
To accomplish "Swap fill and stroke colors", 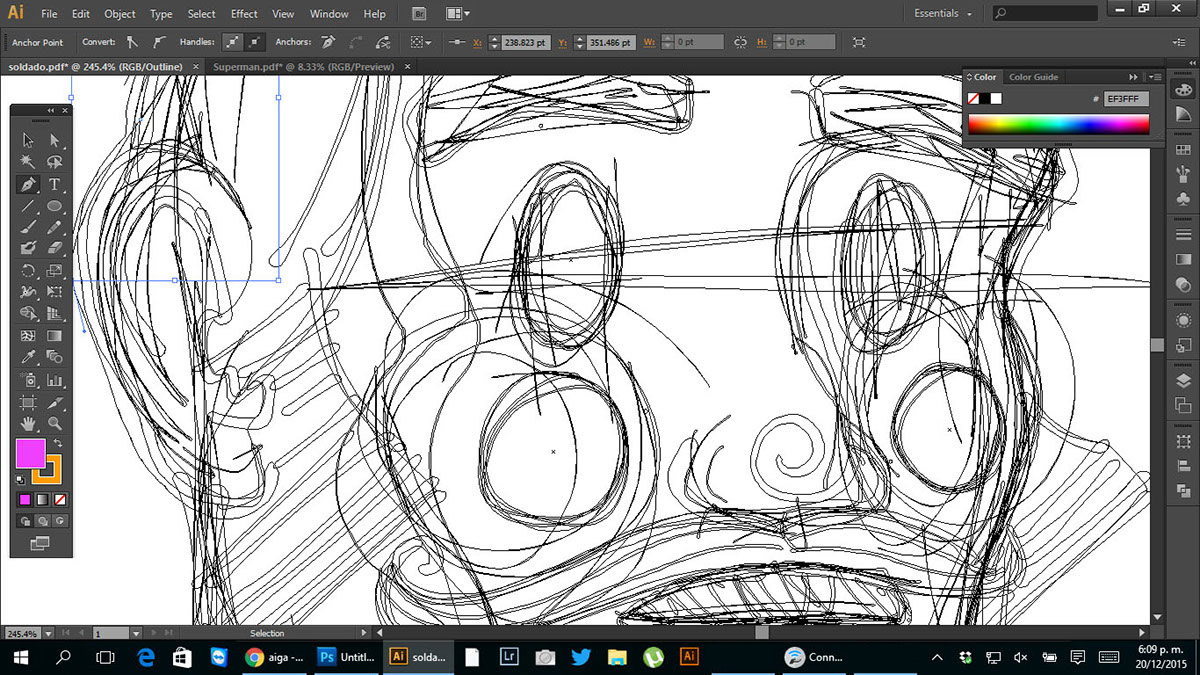I will 58,442.
